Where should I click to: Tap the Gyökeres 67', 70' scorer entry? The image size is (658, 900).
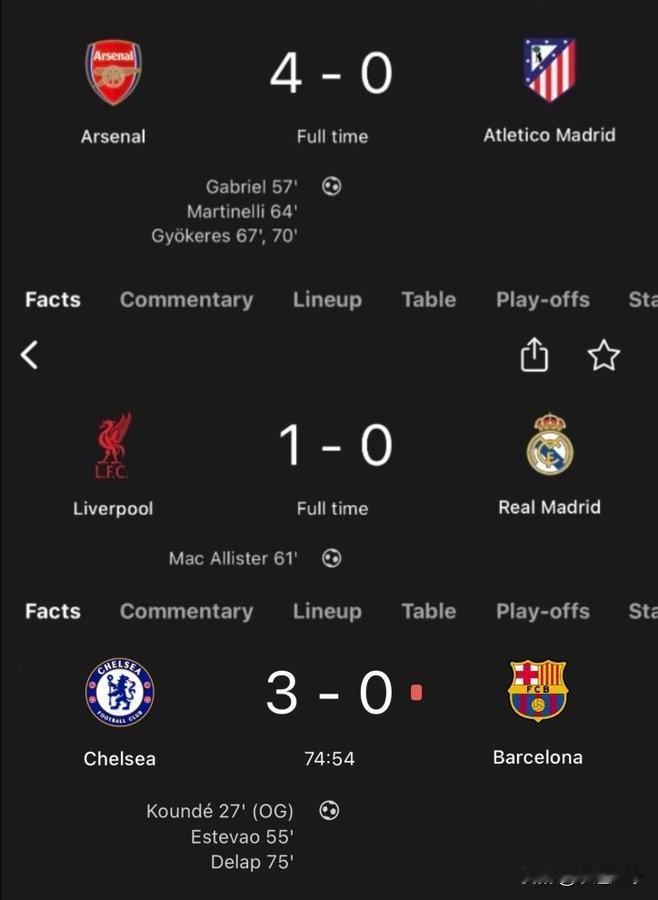pos(224,236)
